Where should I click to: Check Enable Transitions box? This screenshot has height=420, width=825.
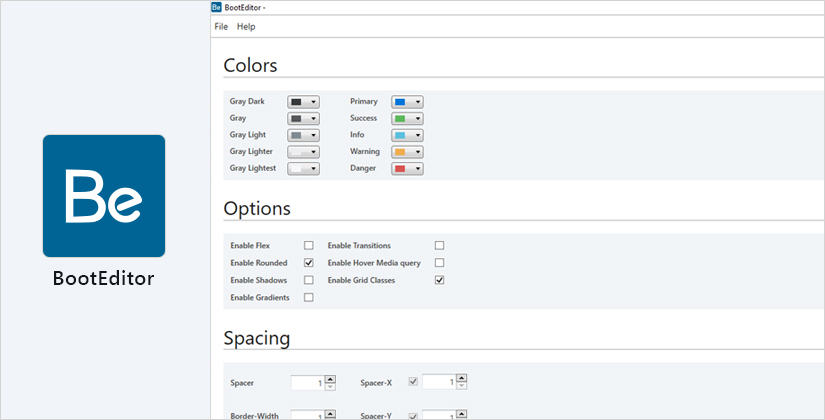tap(439, 245)
